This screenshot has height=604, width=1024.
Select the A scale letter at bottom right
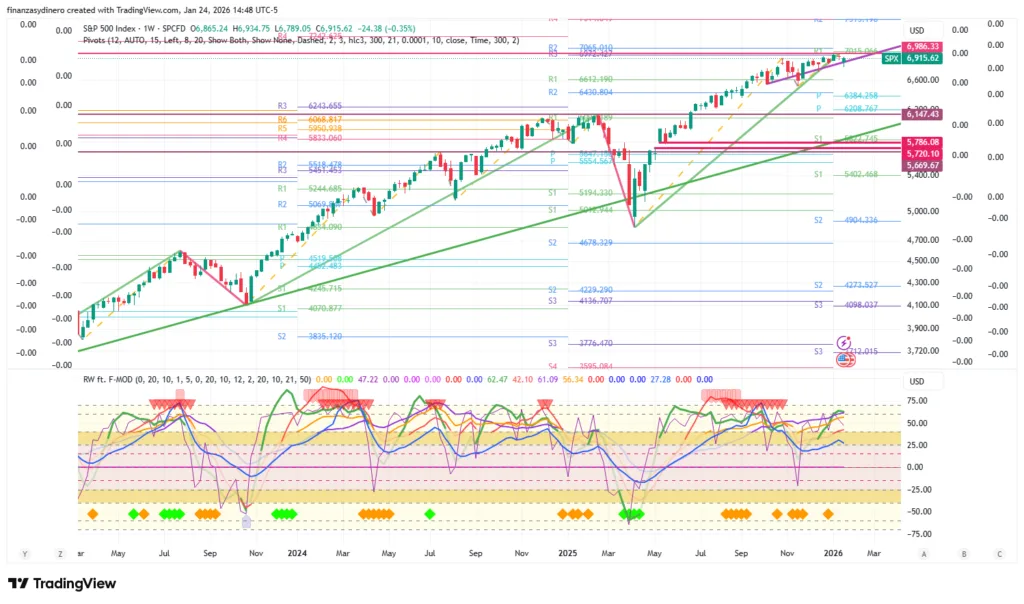point(924,552)
